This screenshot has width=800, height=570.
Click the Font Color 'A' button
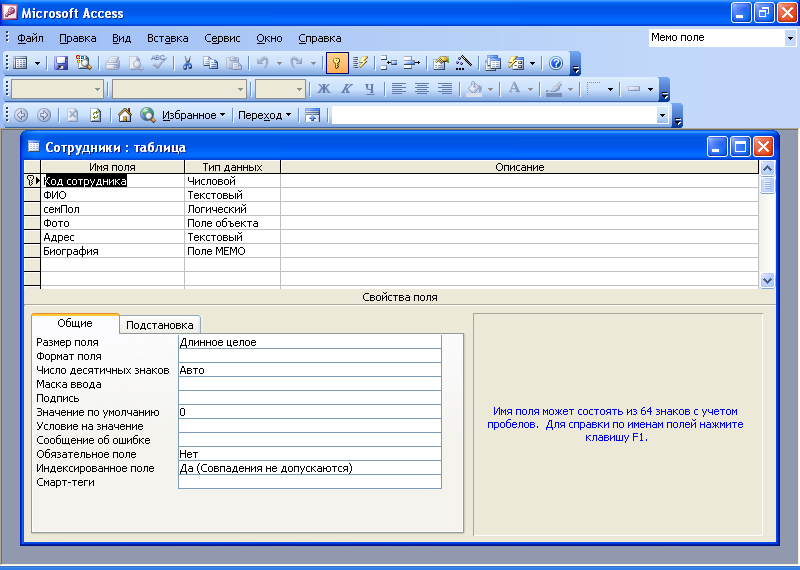point(514,89)
